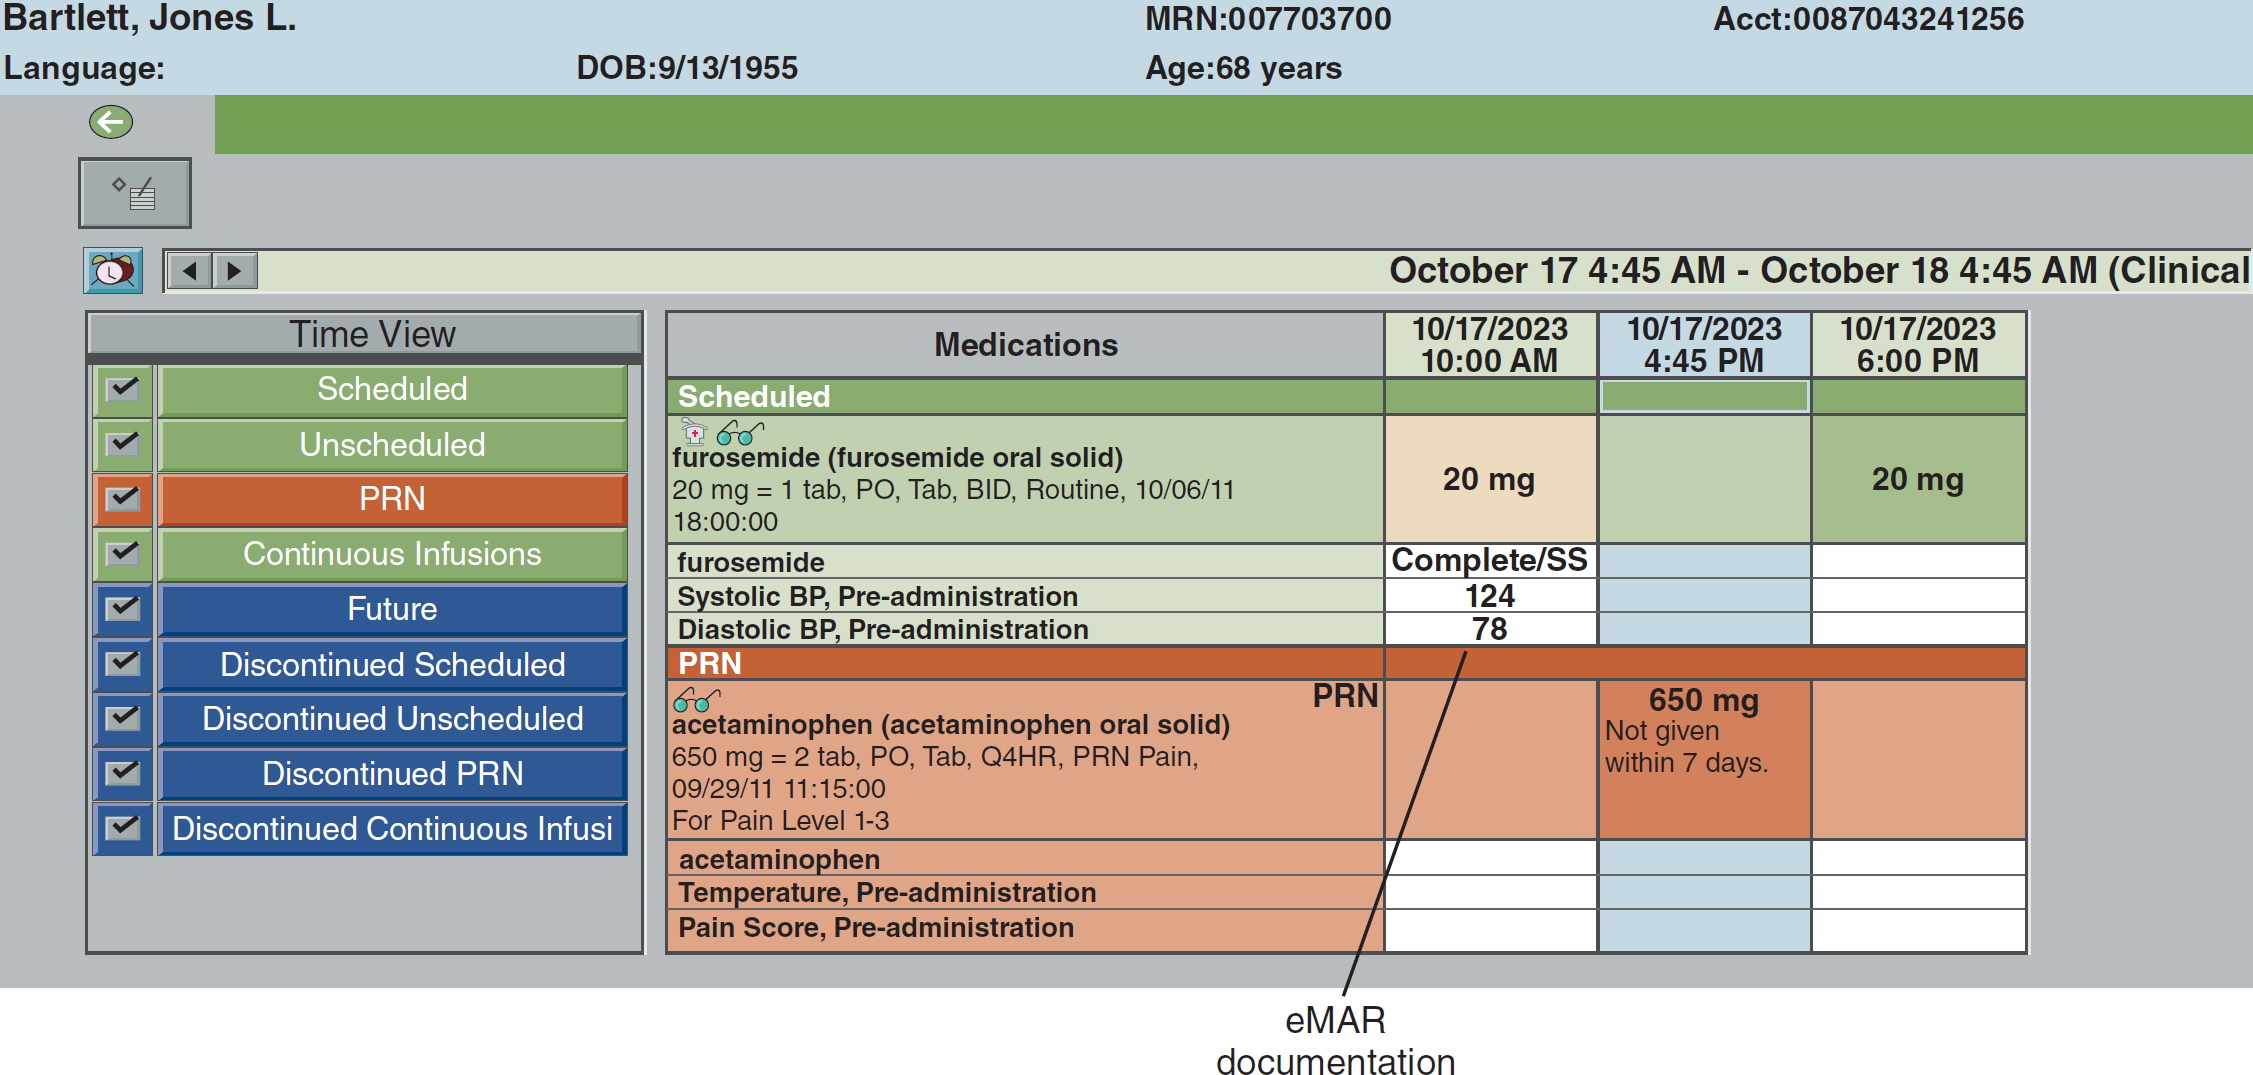Click the nurse review icon above furosemide
Viewport: 2253px width, 1075px height.
(693, 432)
